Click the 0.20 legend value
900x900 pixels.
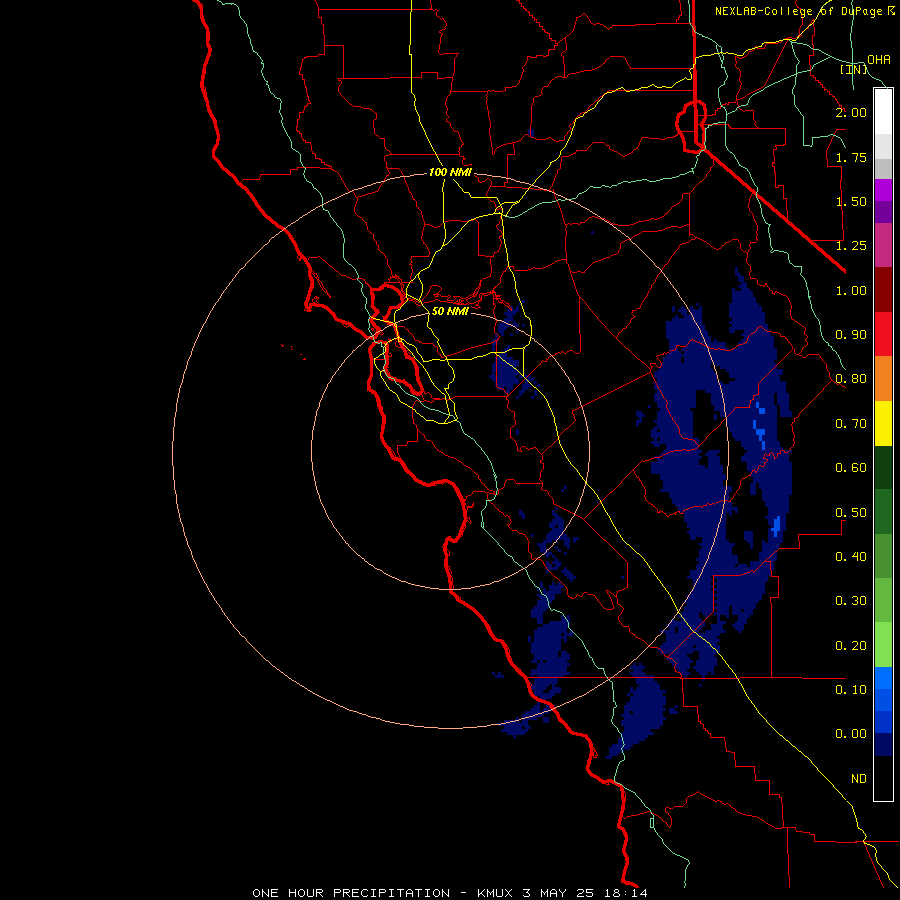point(851,646)
